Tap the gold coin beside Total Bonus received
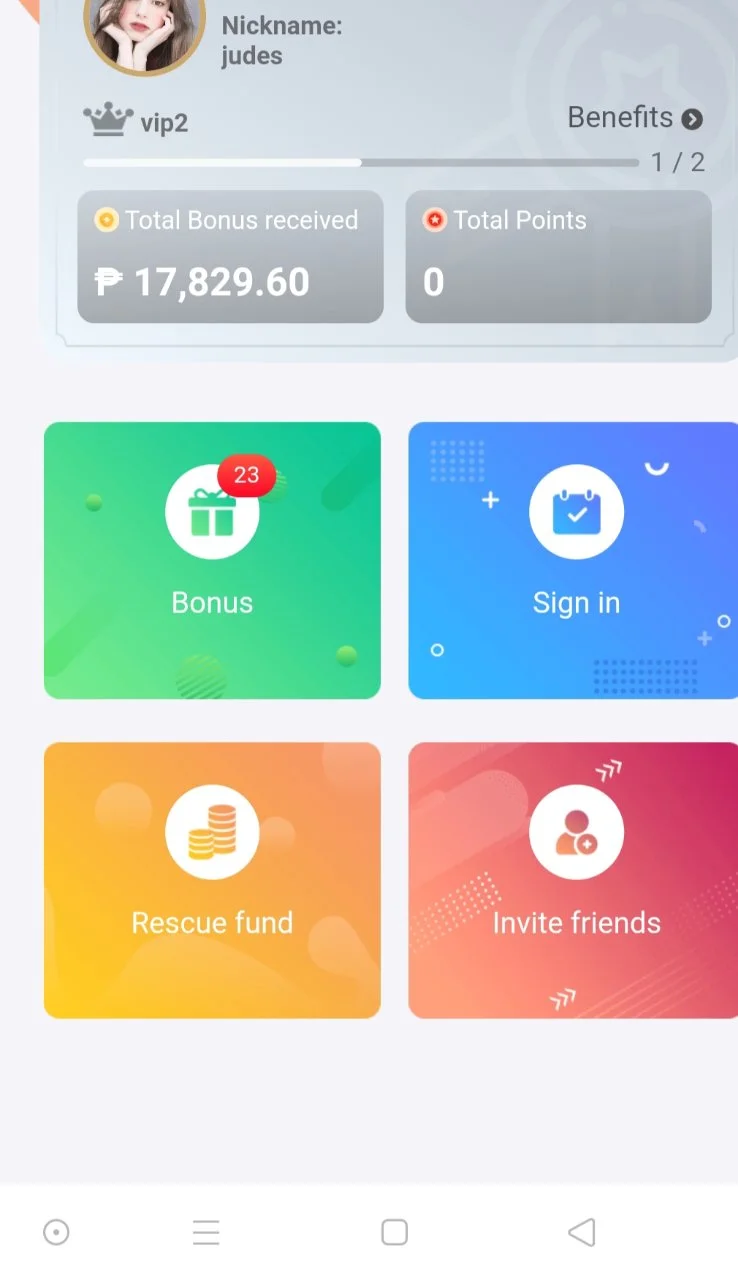 (106, 220)
